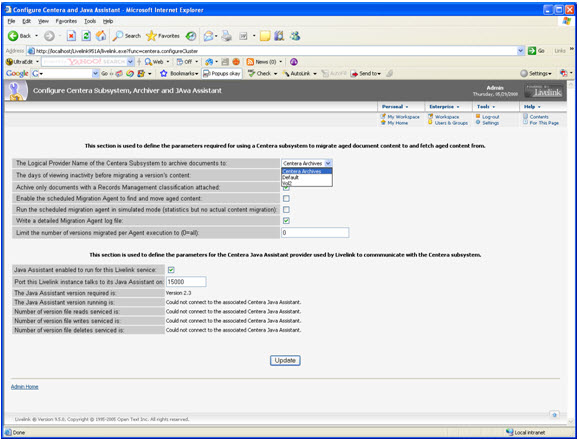This screenshot has height=440, width=579.
Task: Expand the Livelink Tools menu
Action: click(x=486, y=107)
